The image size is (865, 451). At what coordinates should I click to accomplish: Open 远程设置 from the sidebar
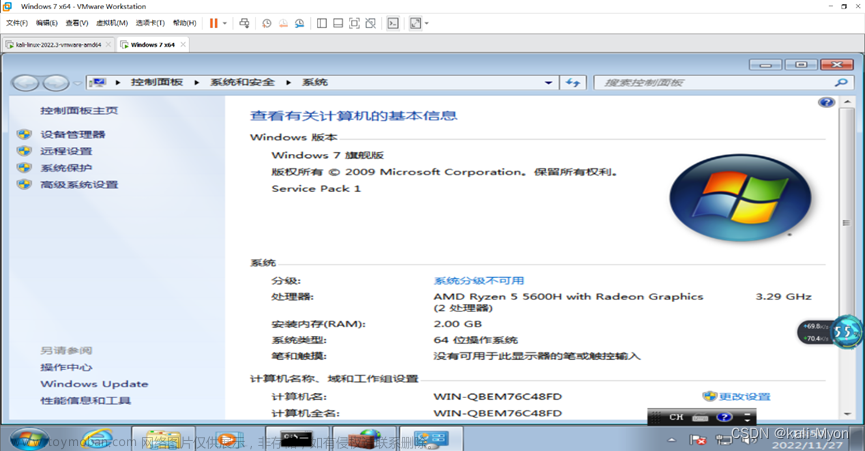66,151
